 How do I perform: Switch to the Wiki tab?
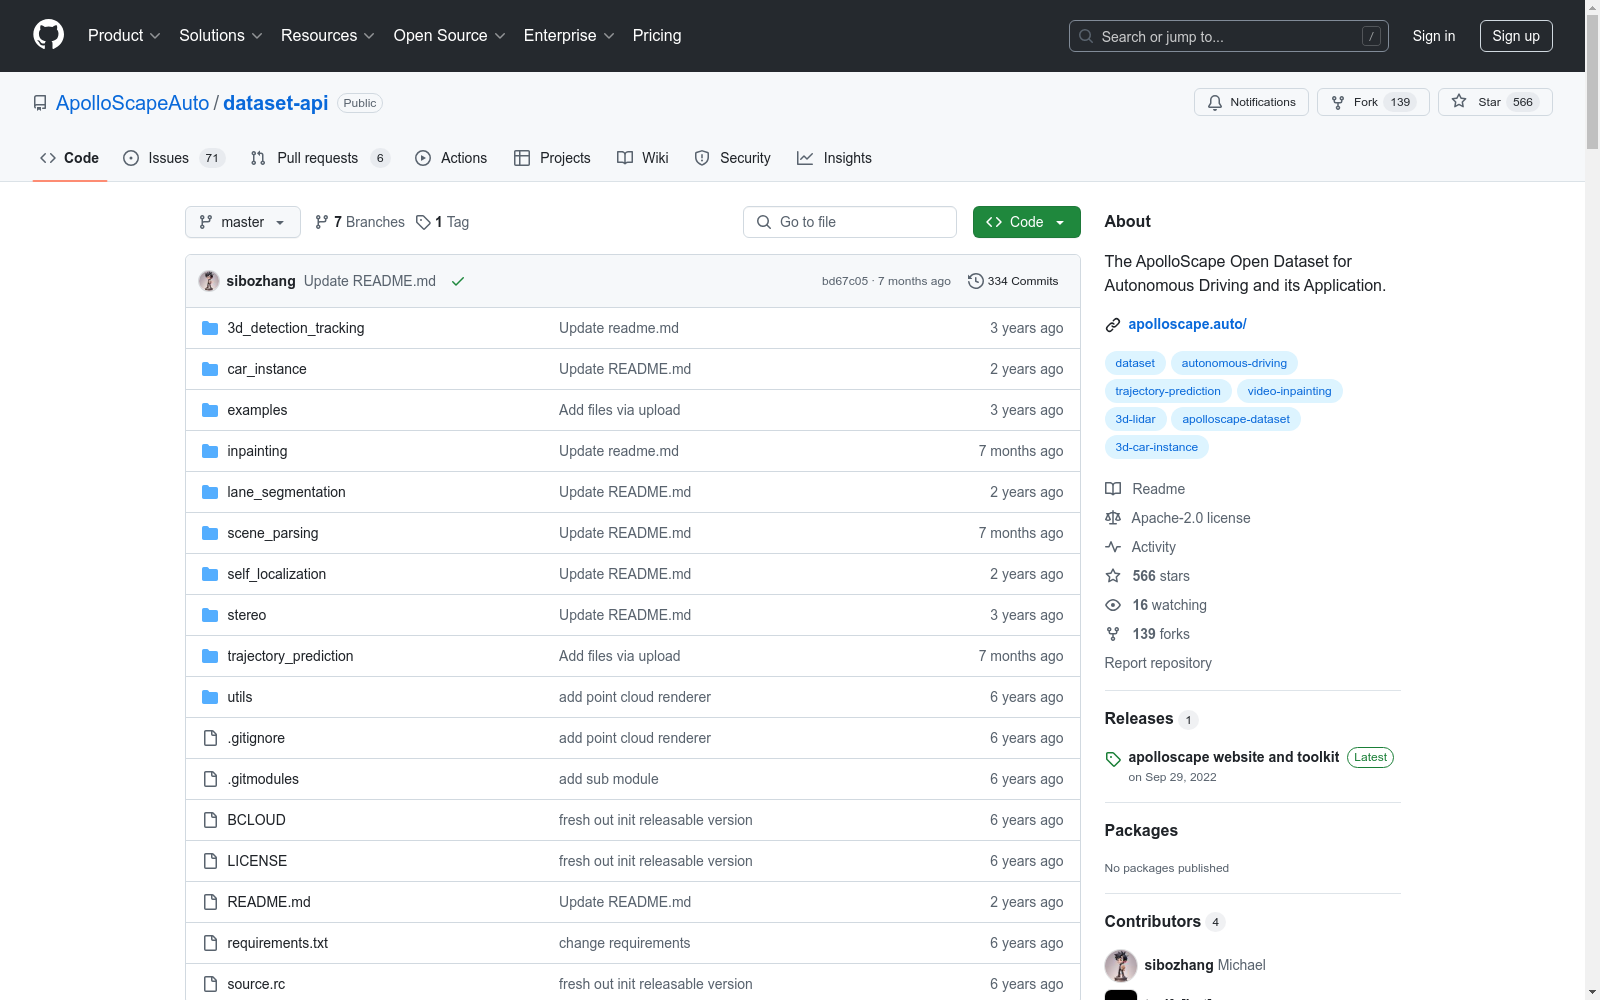point(643,158)
